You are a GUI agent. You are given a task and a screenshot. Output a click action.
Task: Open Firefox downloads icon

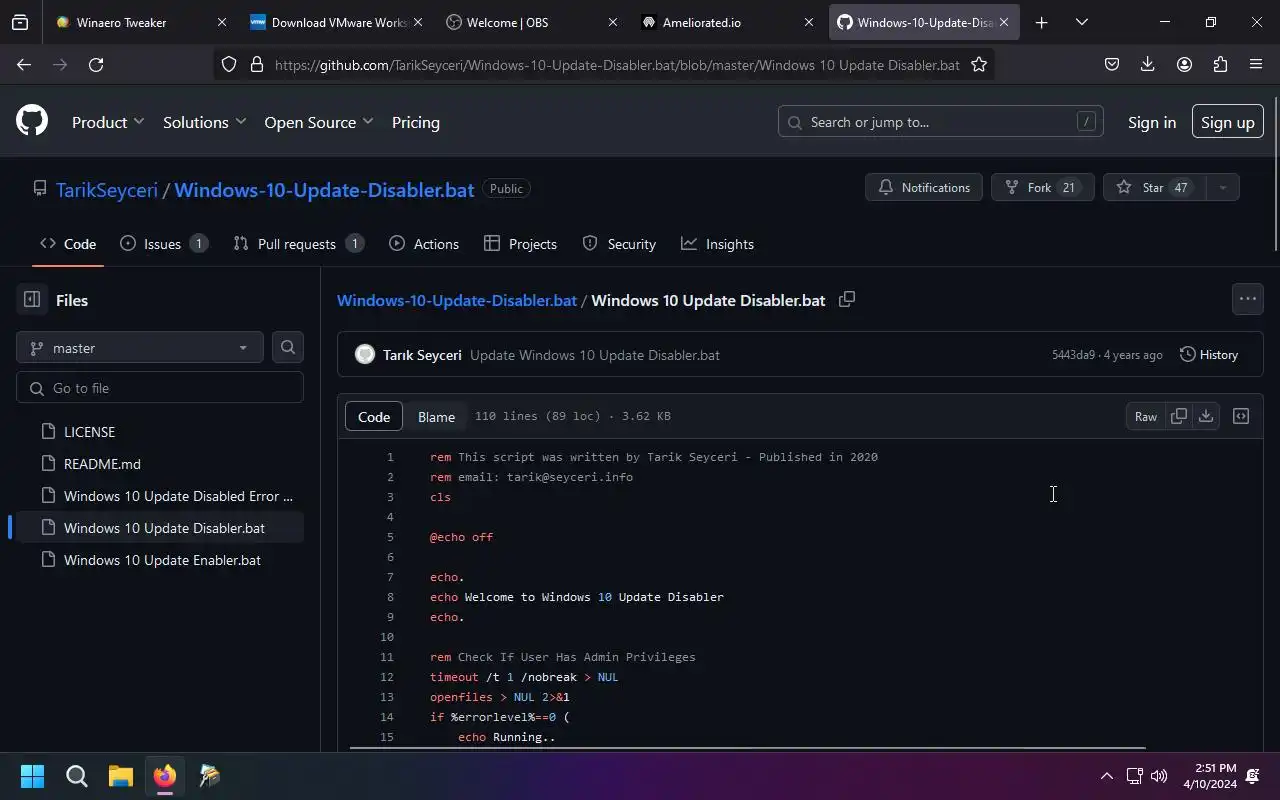click(x=1148, y=64)
